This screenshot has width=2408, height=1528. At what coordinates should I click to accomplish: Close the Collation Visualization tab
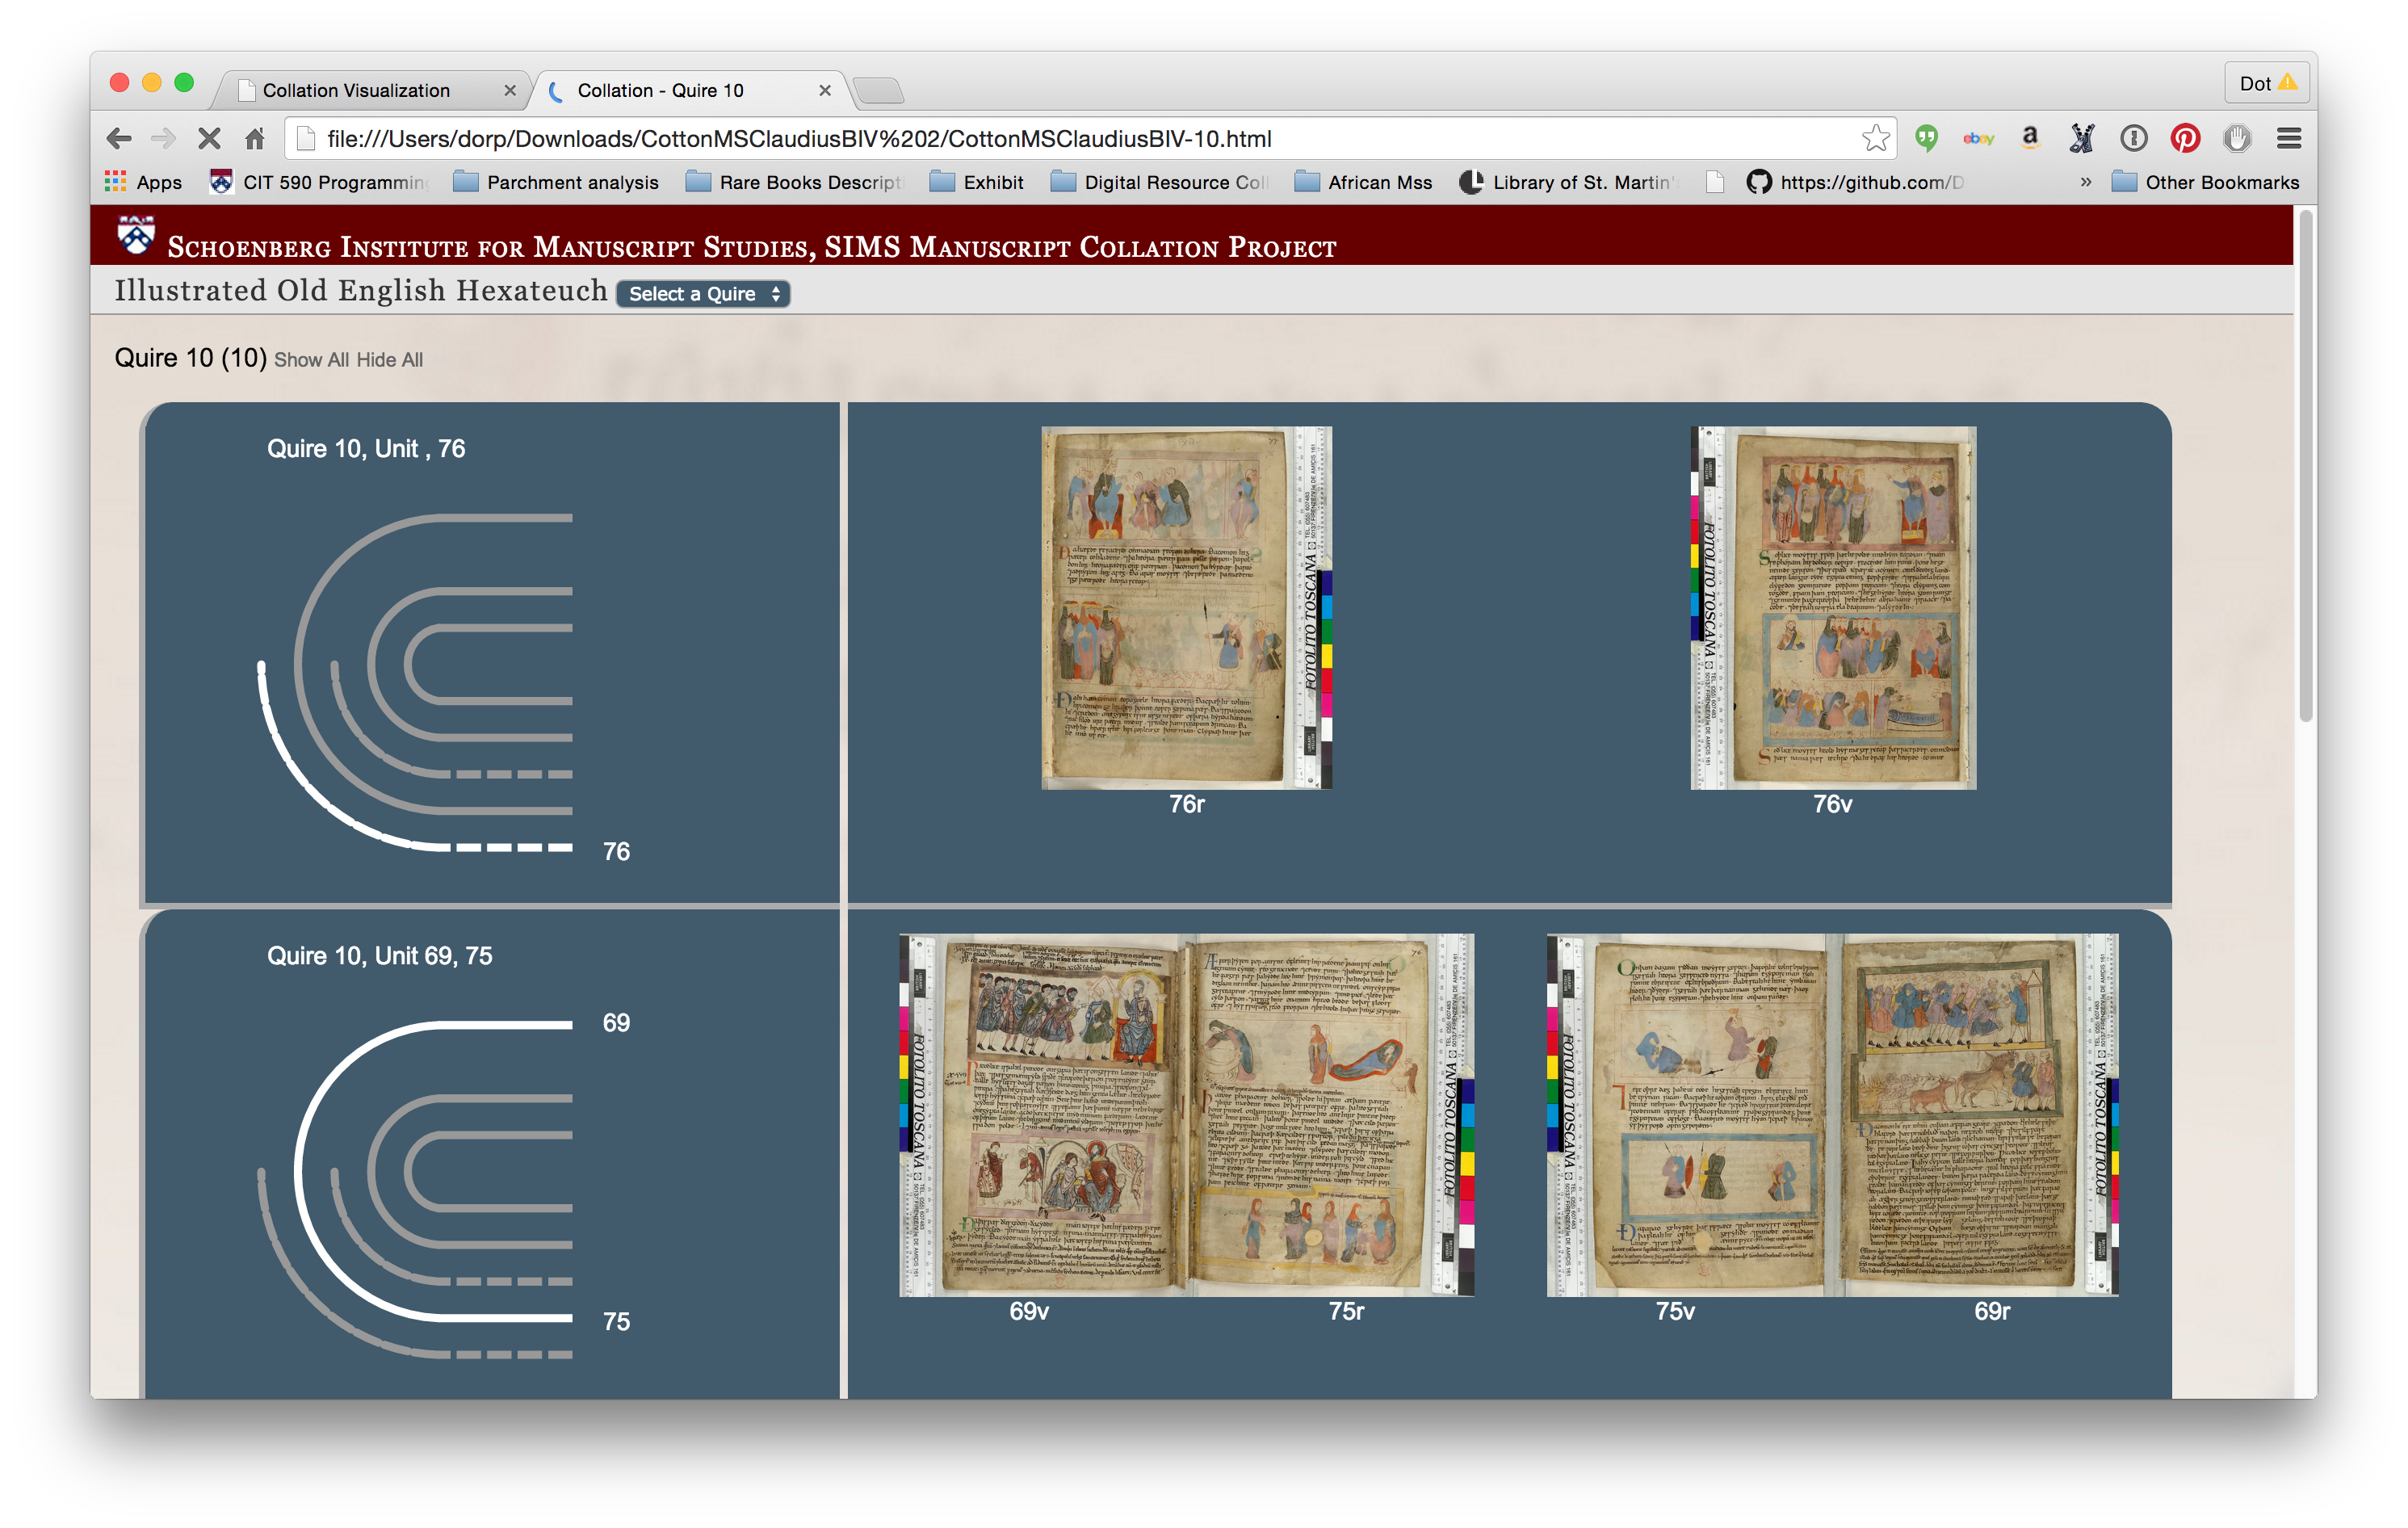point(510,90)
